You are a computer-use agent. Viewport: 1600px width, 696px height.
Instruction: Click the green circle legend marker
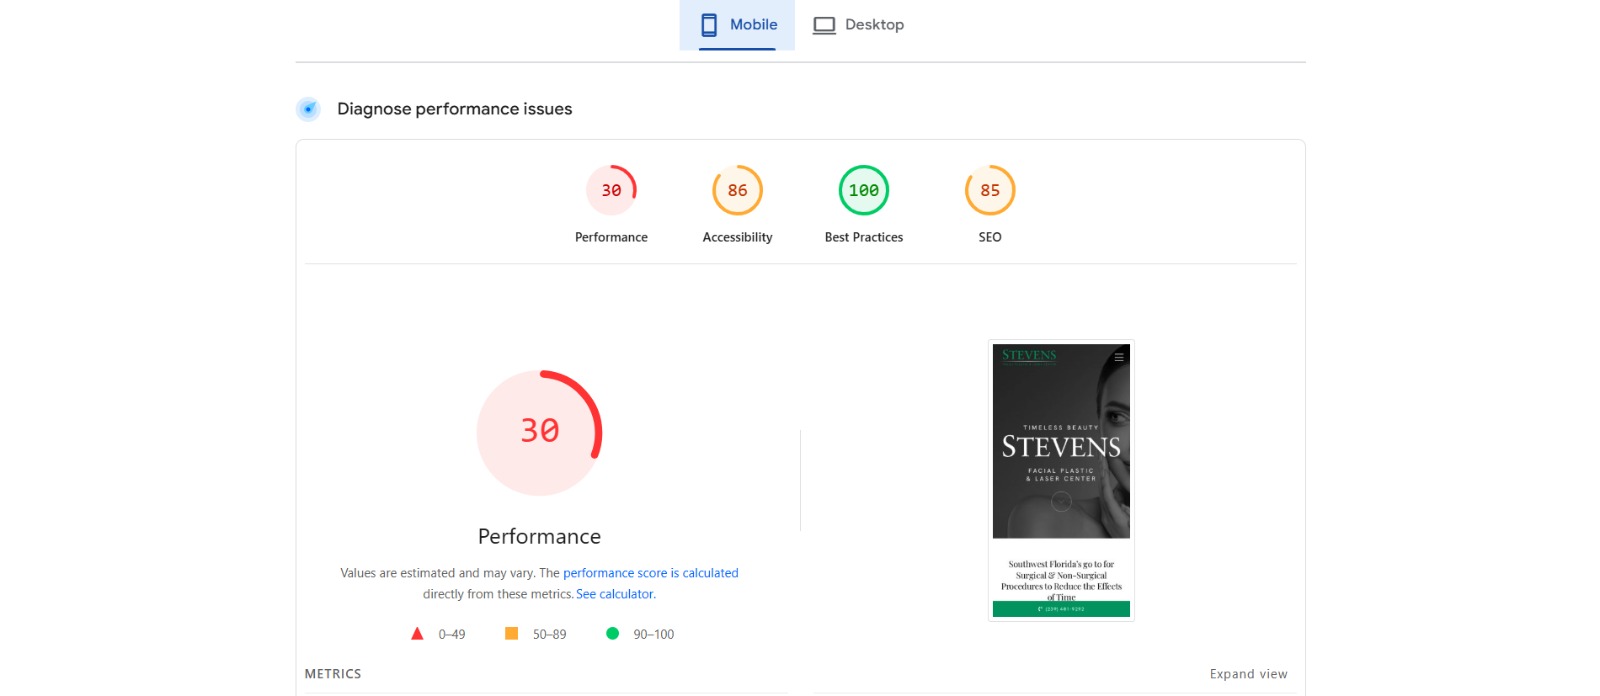click(612, 634)
